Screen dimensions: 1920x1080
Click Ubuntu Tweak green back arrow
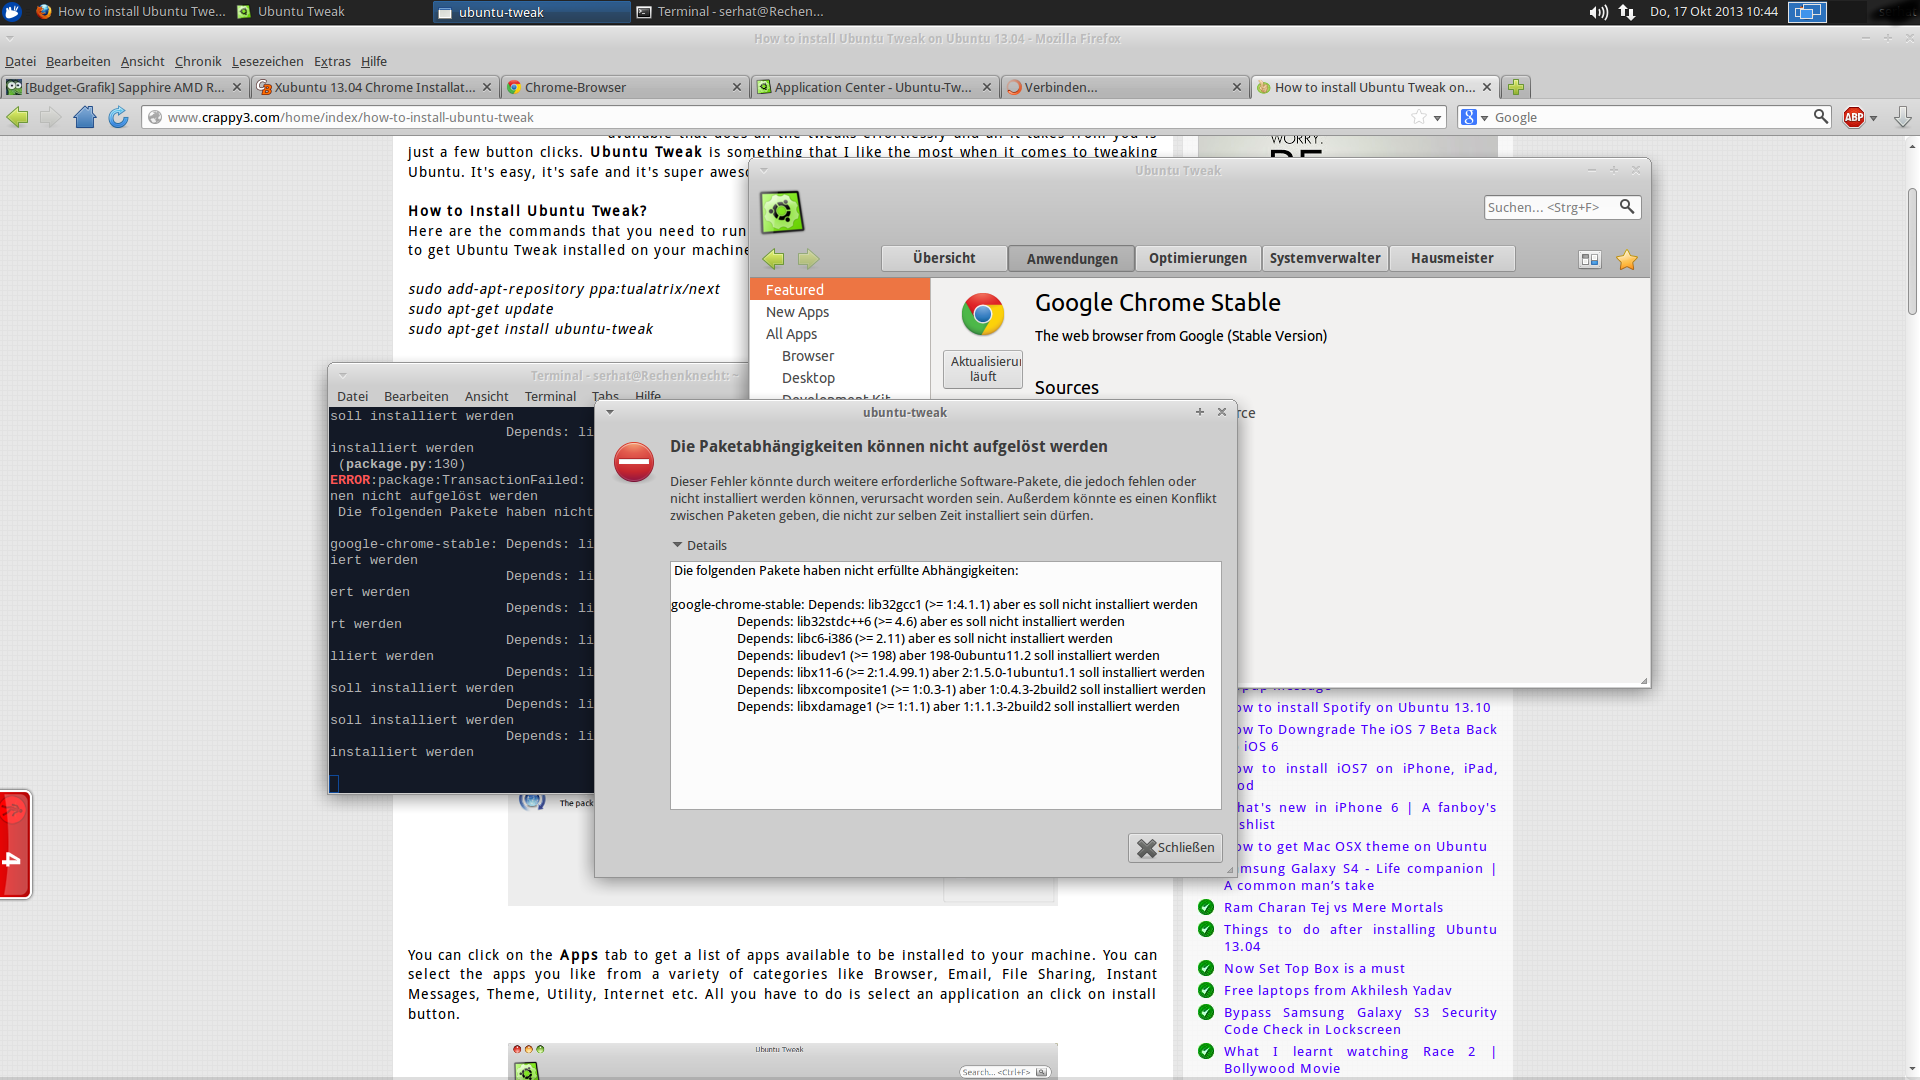pyautogui.click(x=774, y=259)
